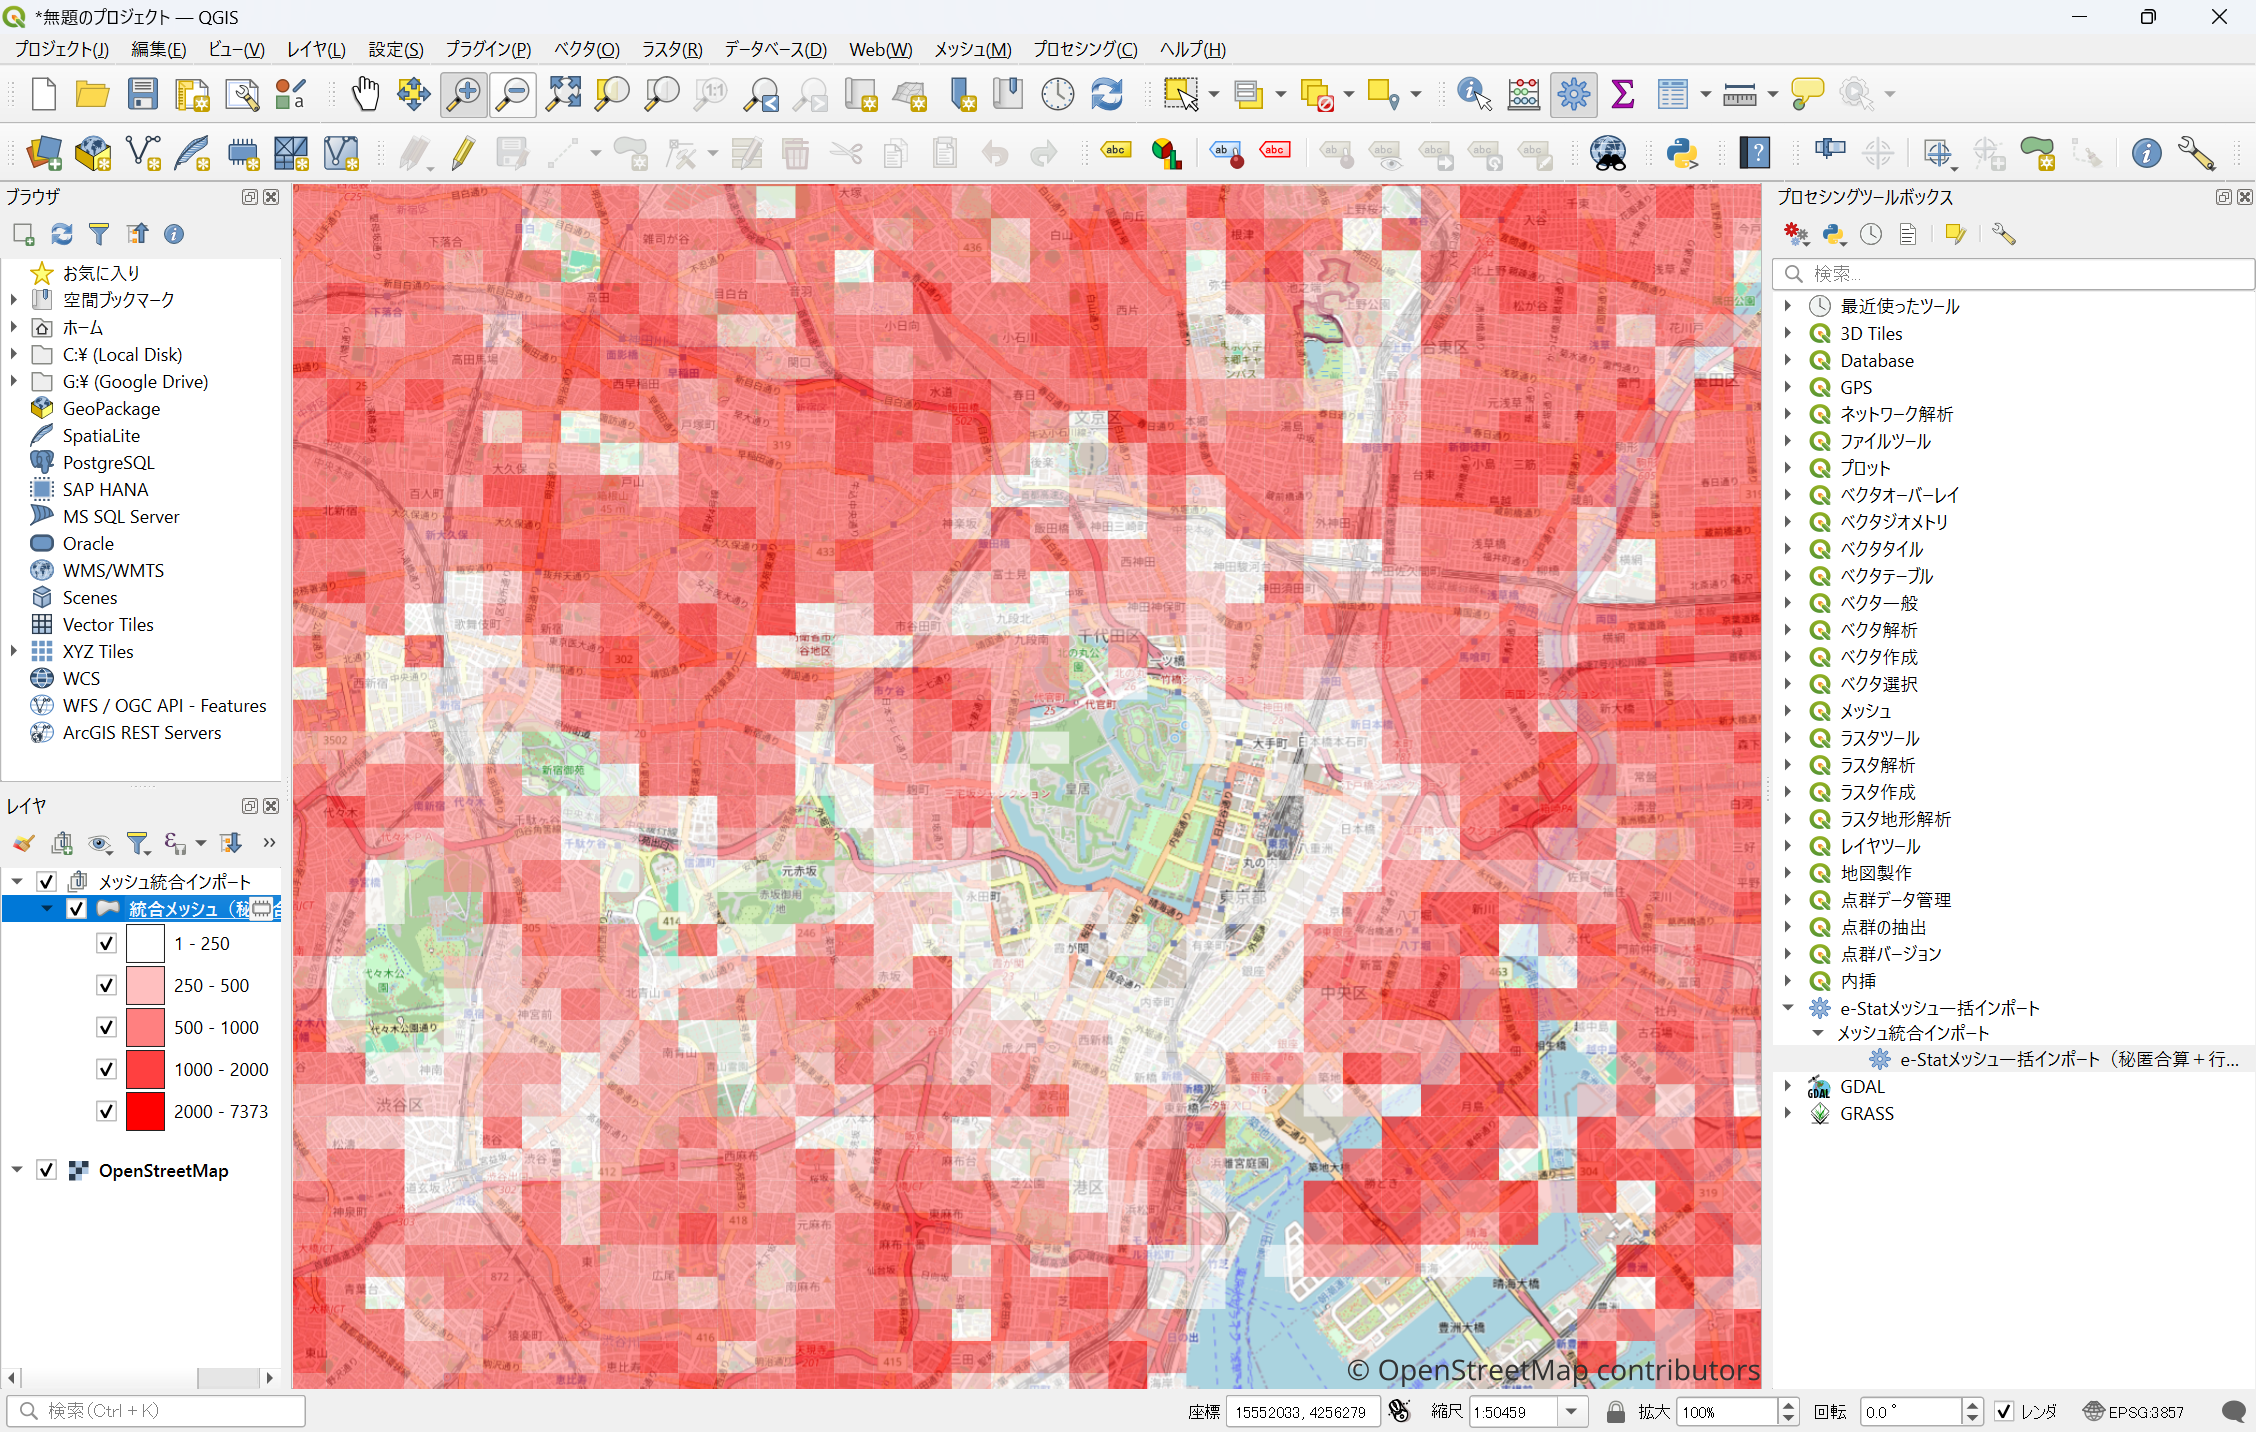Open the scale dropdown in status bar

(x=1571, y=1411)
